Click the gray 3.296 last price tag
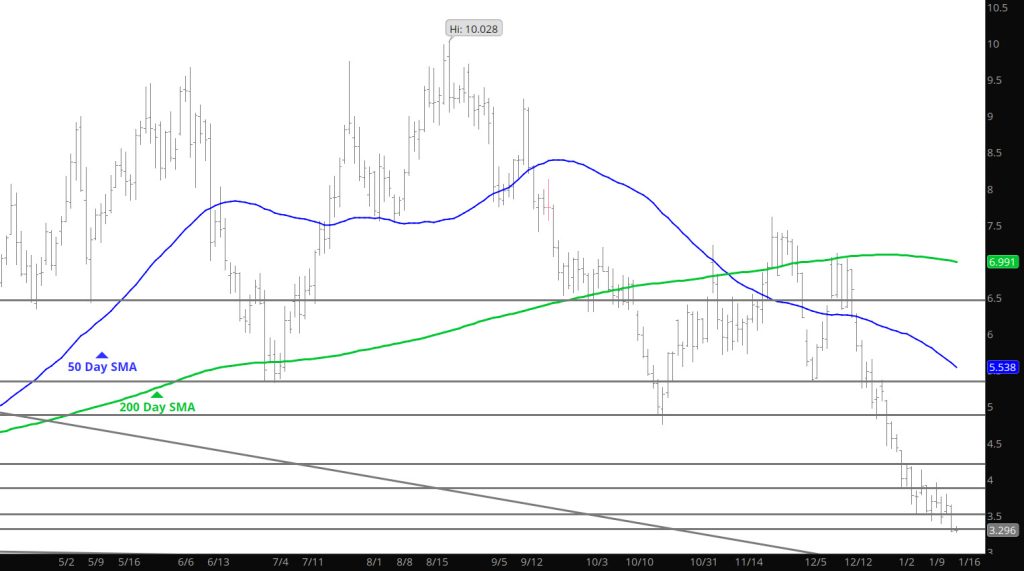Image resolution: width=1024 pixels, height=571 pixels. (x=1002, y=530)
